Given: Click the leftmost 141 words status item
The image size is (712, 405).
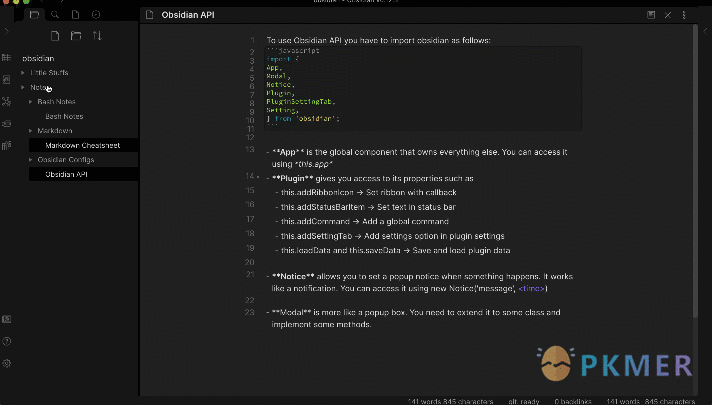Looking at the screenshot, I should click(x=450, y=401).
